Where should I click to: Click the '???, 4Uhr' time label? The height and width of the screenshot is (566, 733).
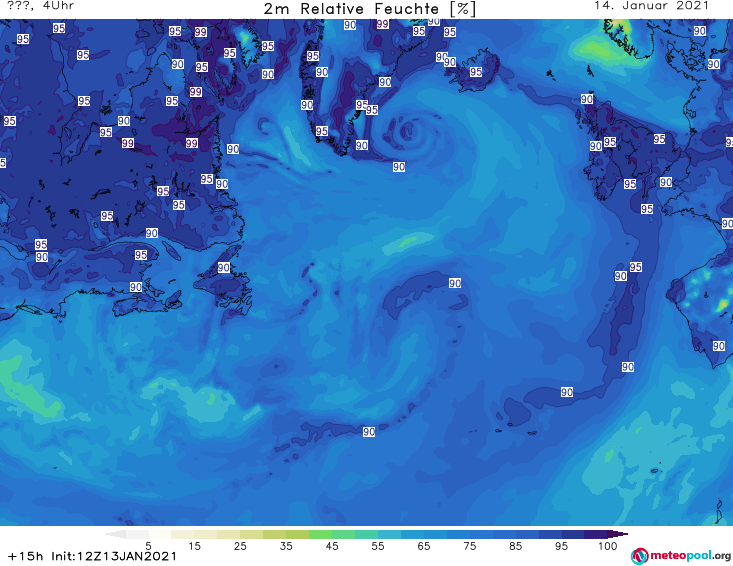coord(41,6)
